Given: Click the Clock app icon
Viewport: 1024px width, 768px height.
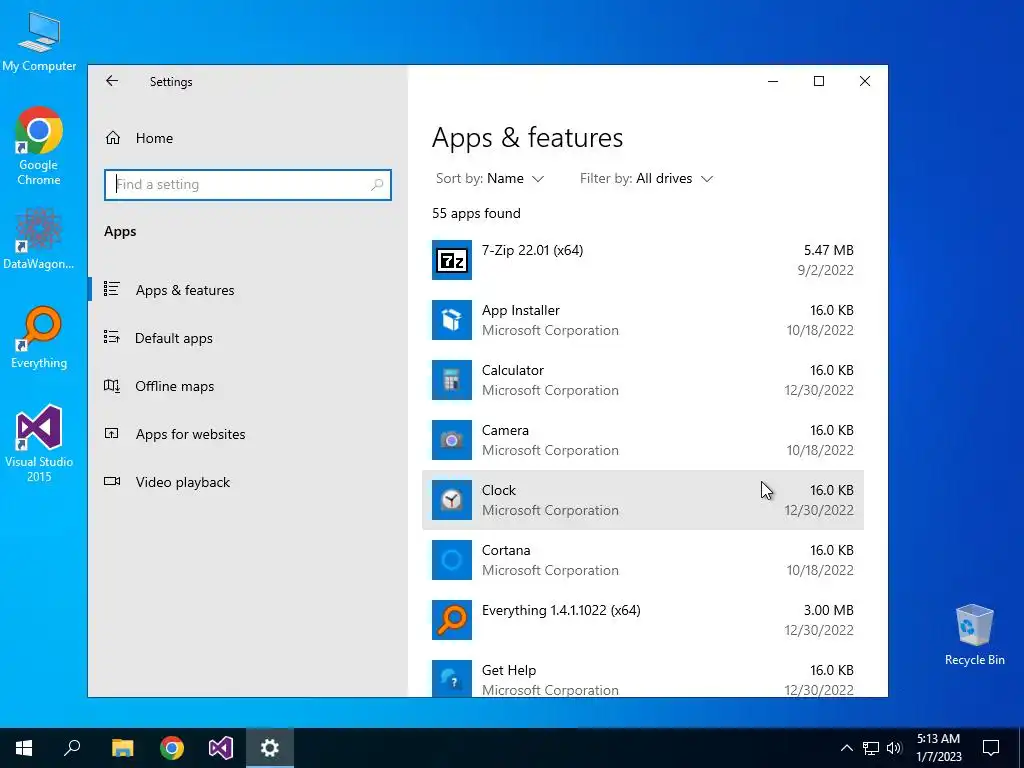Looking at the screenshot, I should (451, 500).
